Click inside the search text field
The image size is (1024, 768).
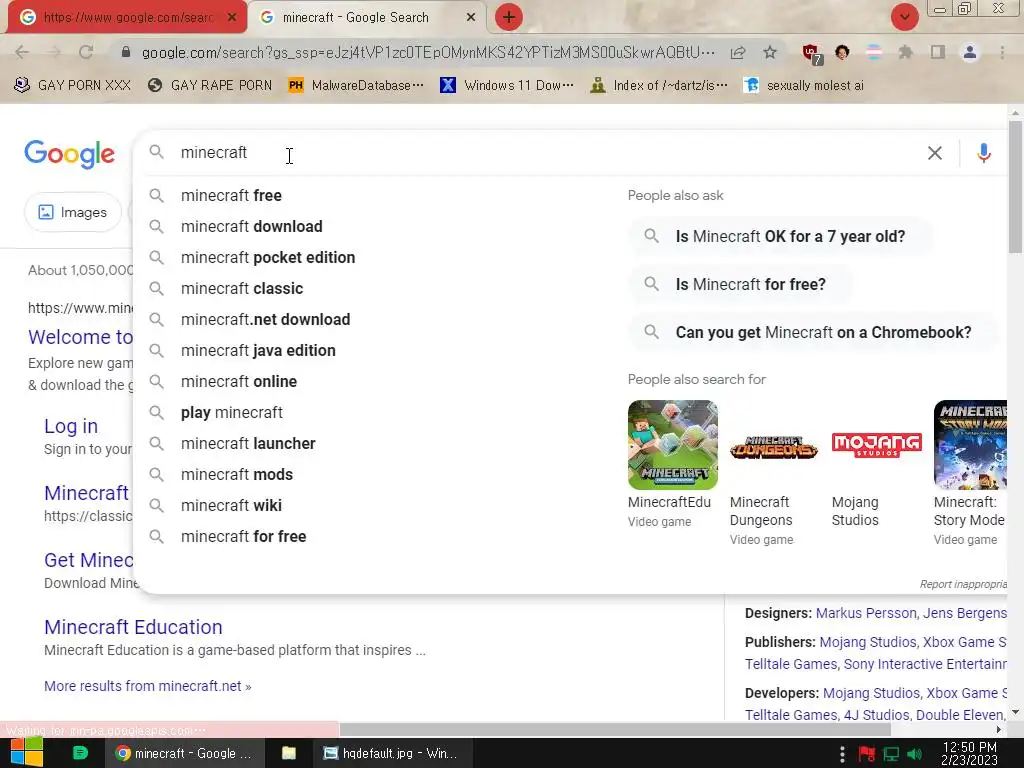549,153
